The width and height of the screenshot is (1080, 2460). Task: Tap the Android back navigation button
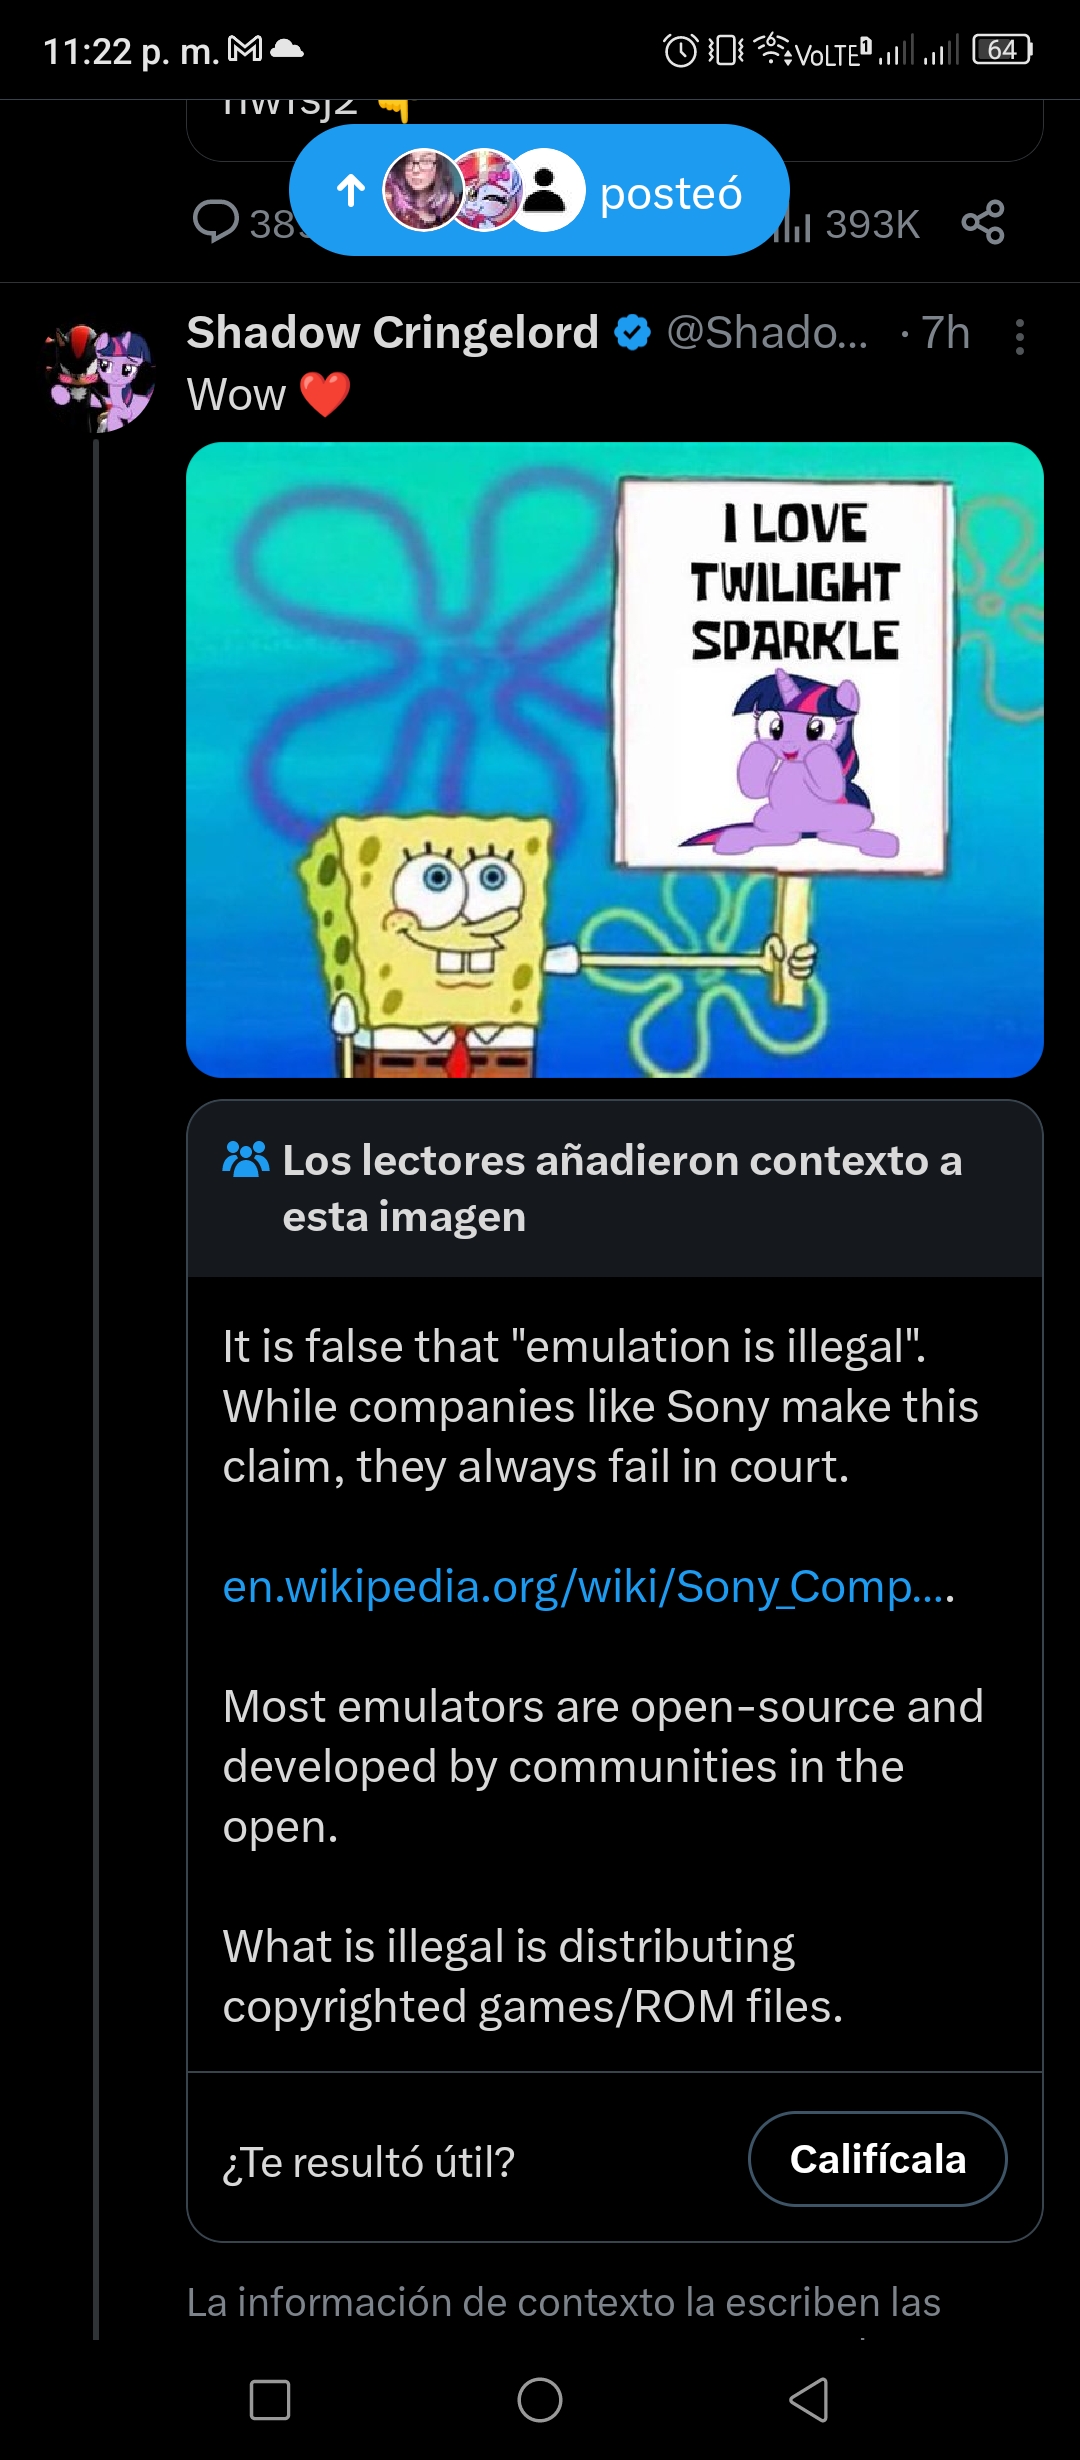click(x=809, y=2399)
